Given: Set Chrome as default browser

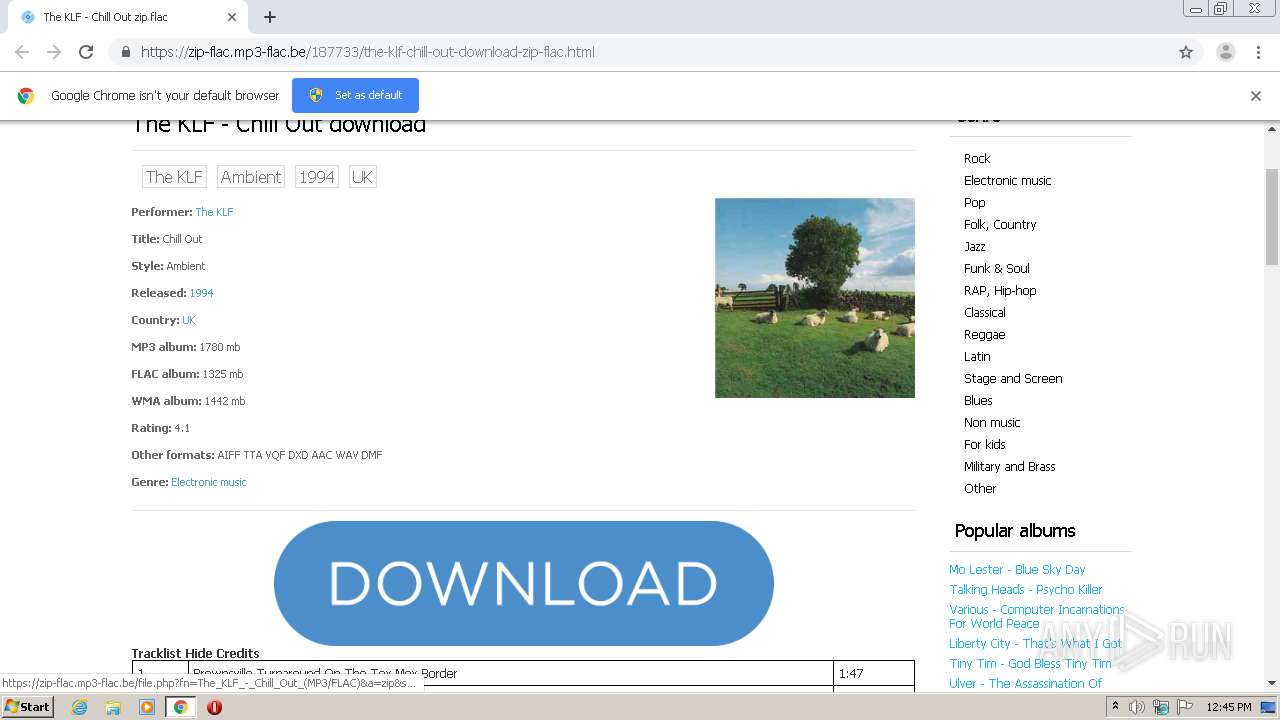Looking at the screenshot, I should 355,95.
